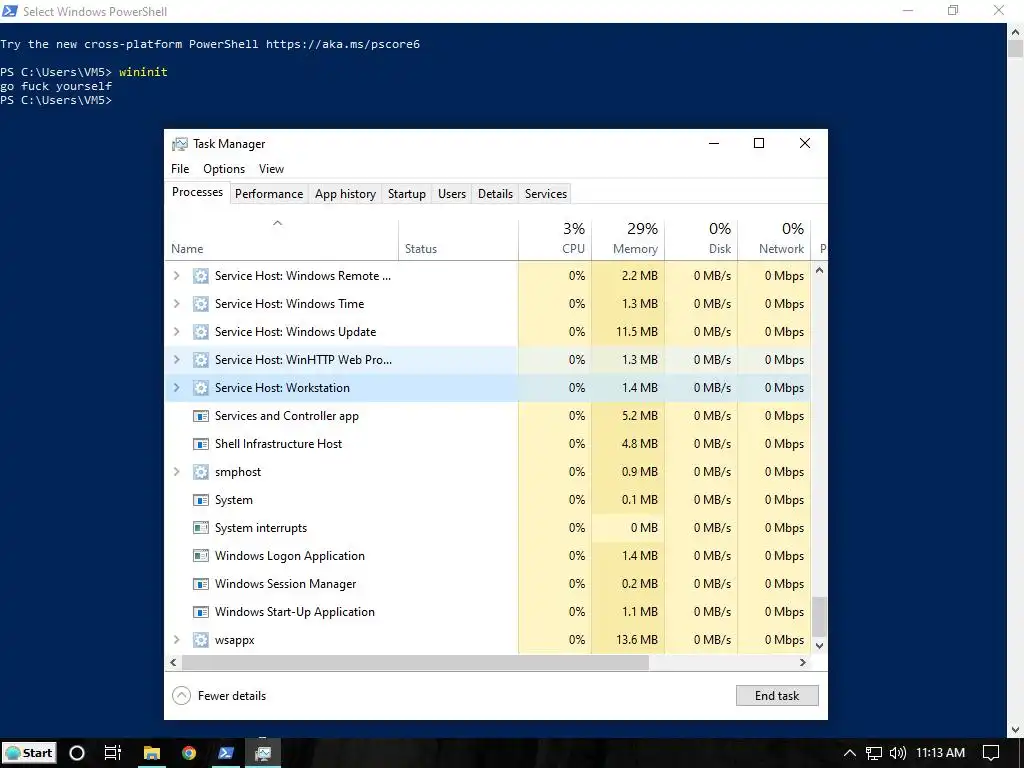Image resolution: width=1024 pixels, height=768 pixels.
Task: Switch to the Services tab
Action: click(x=545, y=194)
